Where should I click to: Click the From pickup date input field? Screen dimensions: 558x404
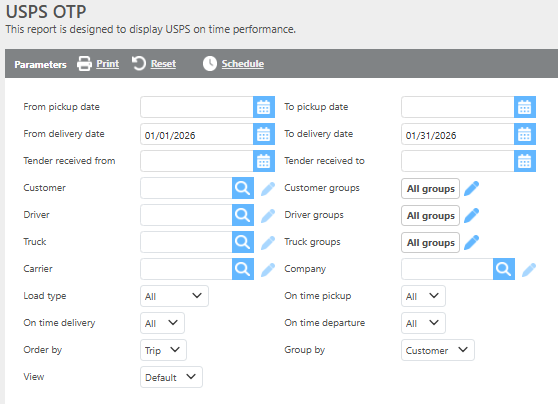(x=197, y=107)
